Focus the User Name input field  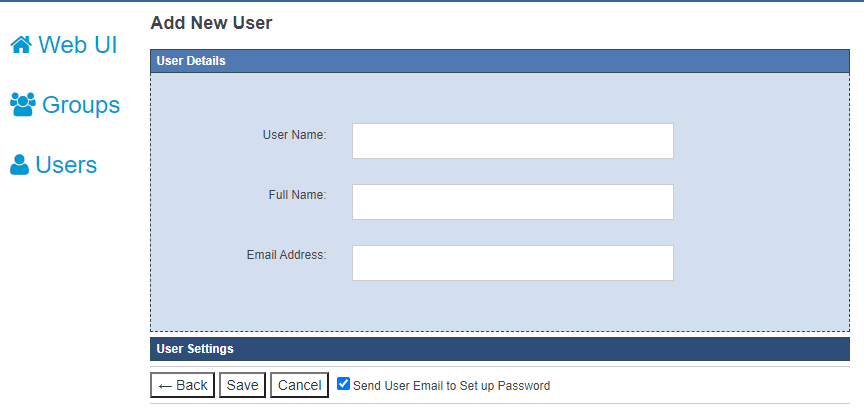(512, 141)
